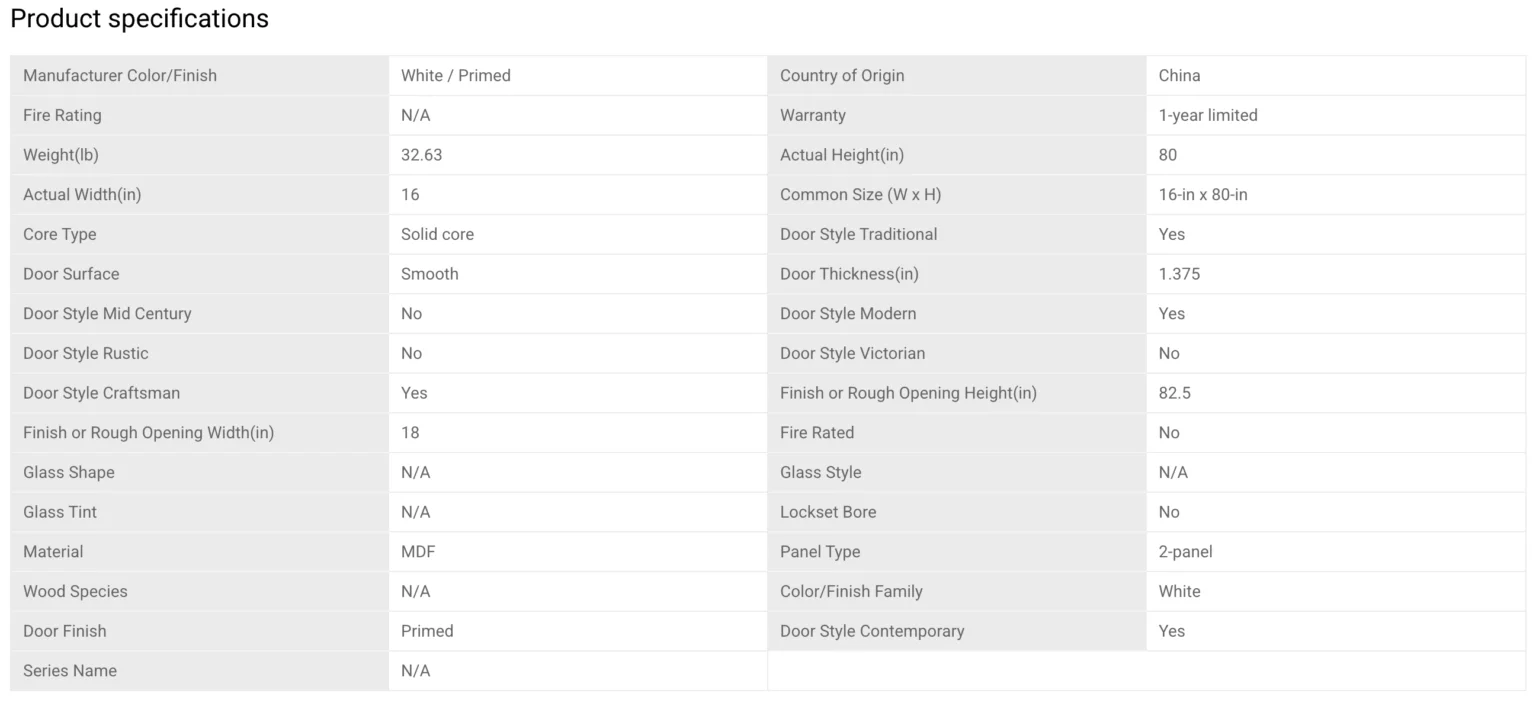Select the 16-in x 80-in common size
This screenshot has width=1536, height=703.
pyautogui.click(x=1203, y=195)
